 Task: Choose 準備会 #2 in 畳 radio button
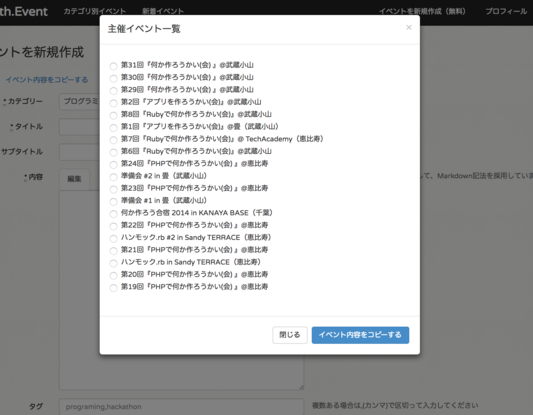pyautogui.click(x=113, y=177)
